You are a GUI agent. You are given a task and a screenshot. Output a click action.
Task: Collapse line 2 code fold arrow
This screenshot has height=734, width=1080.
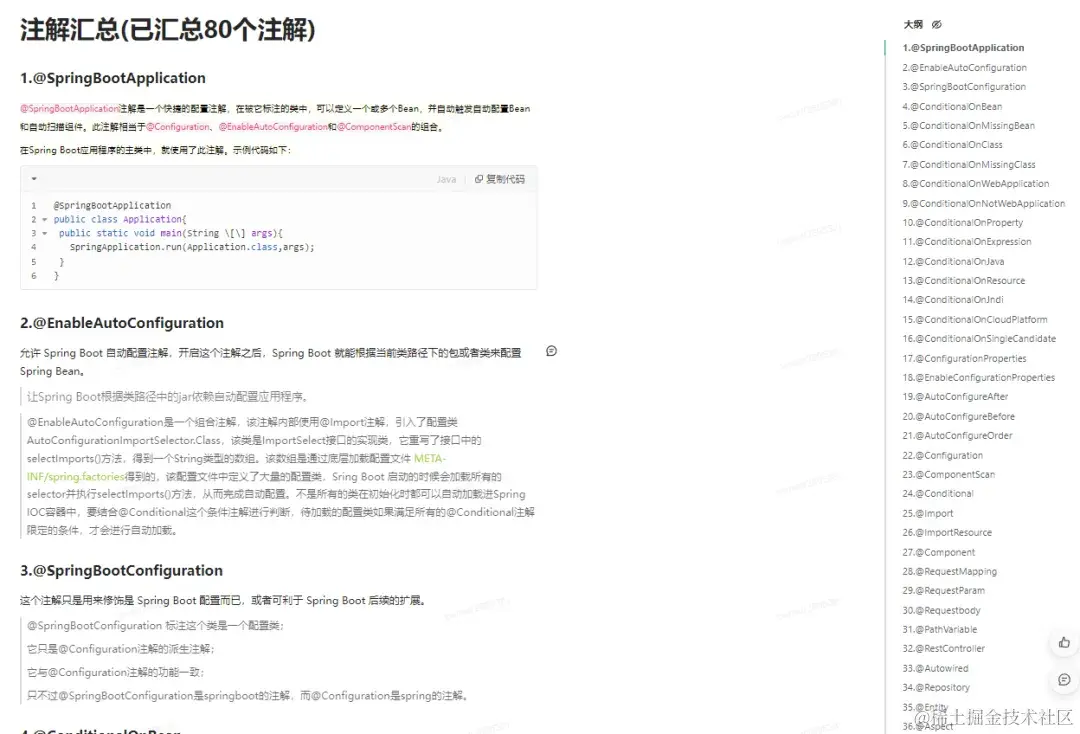45,220
